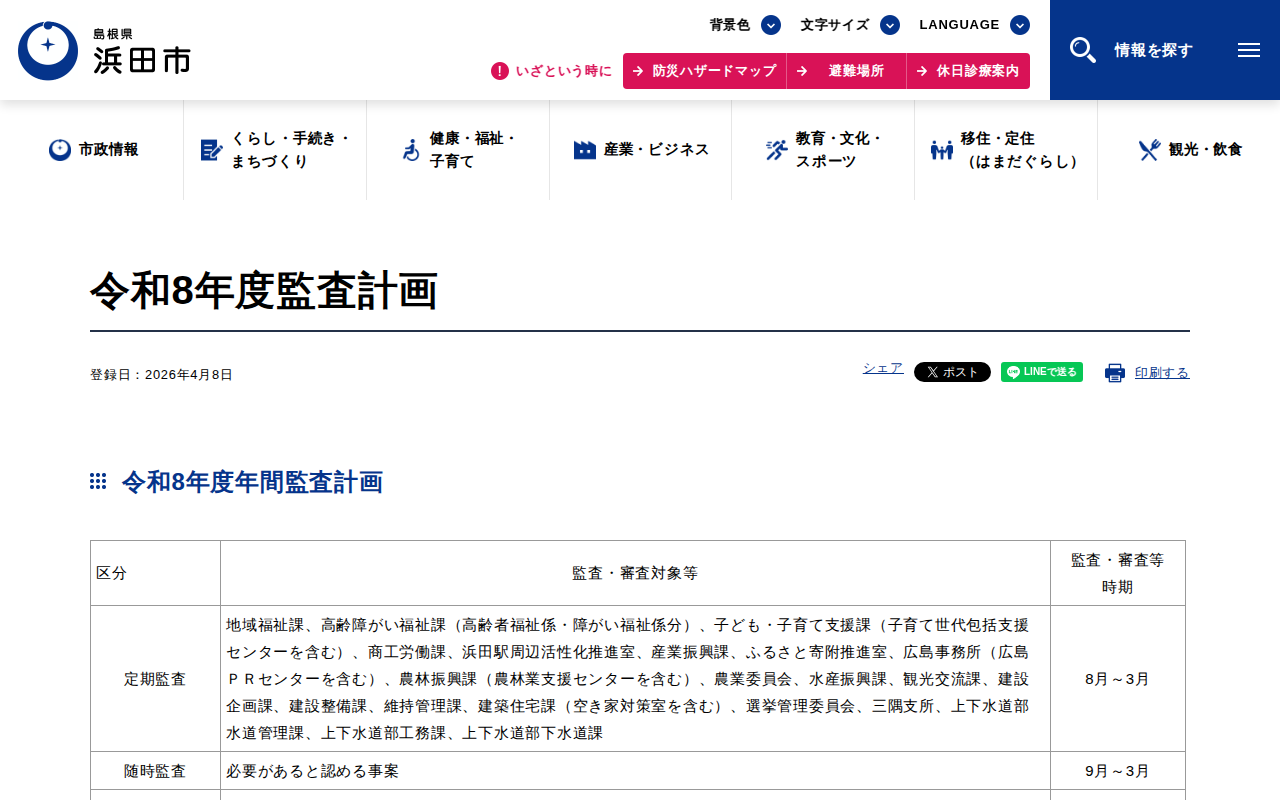This screenshot has width=1280, height=800.
Task: Open the 産業・ビジネス menu
Action: pos(640,150)
